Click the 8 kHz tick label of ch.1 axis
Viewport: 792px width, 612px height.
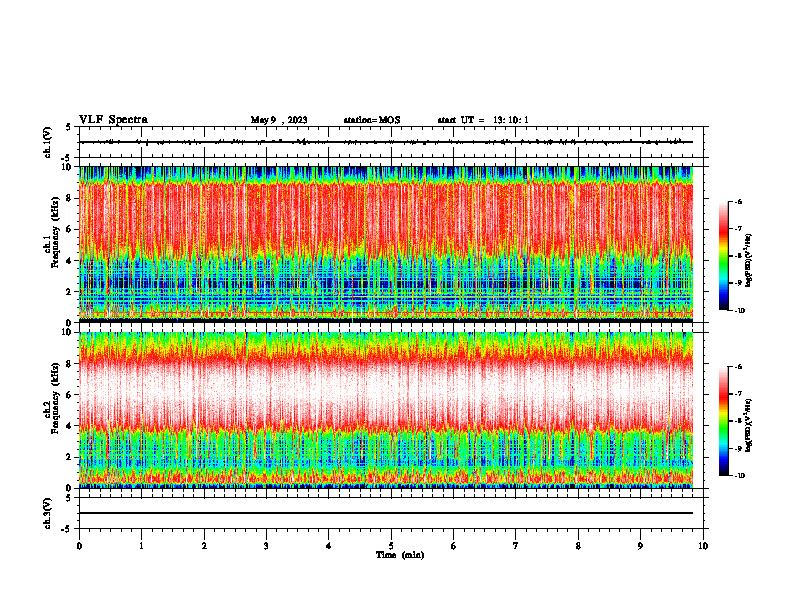70,198
